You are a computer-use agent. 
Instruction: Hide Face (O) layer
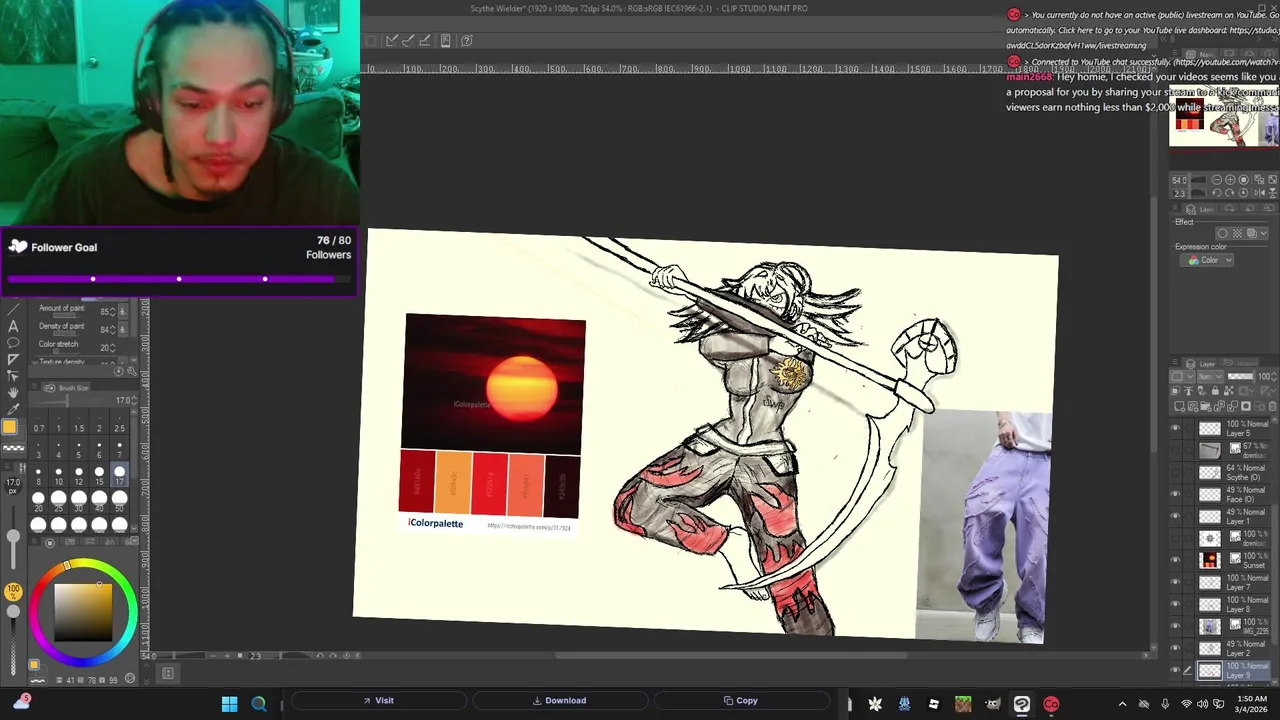(1175, 494)
